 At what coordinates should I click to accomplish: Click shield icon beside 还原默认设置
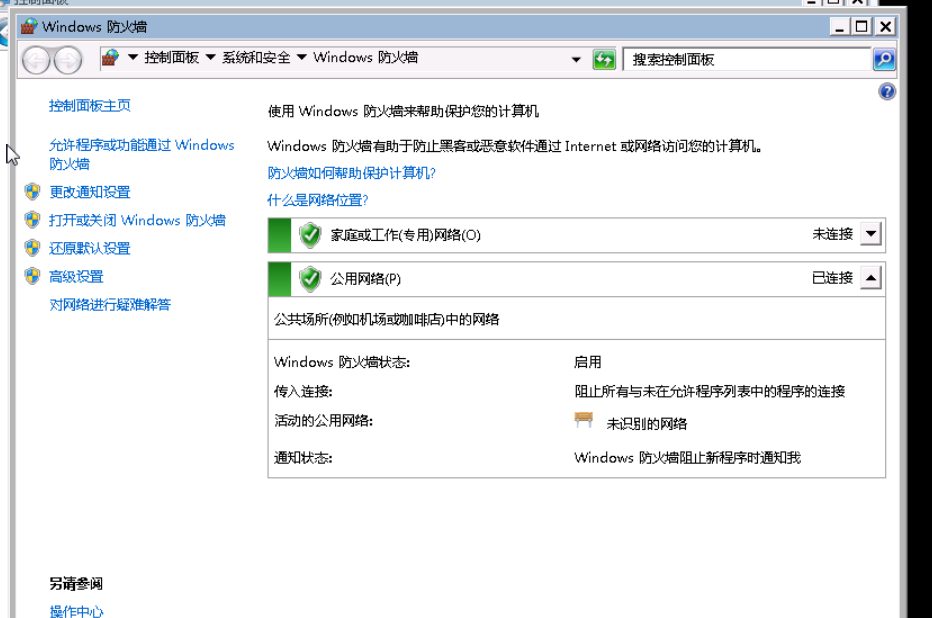[x=32, y=248]
